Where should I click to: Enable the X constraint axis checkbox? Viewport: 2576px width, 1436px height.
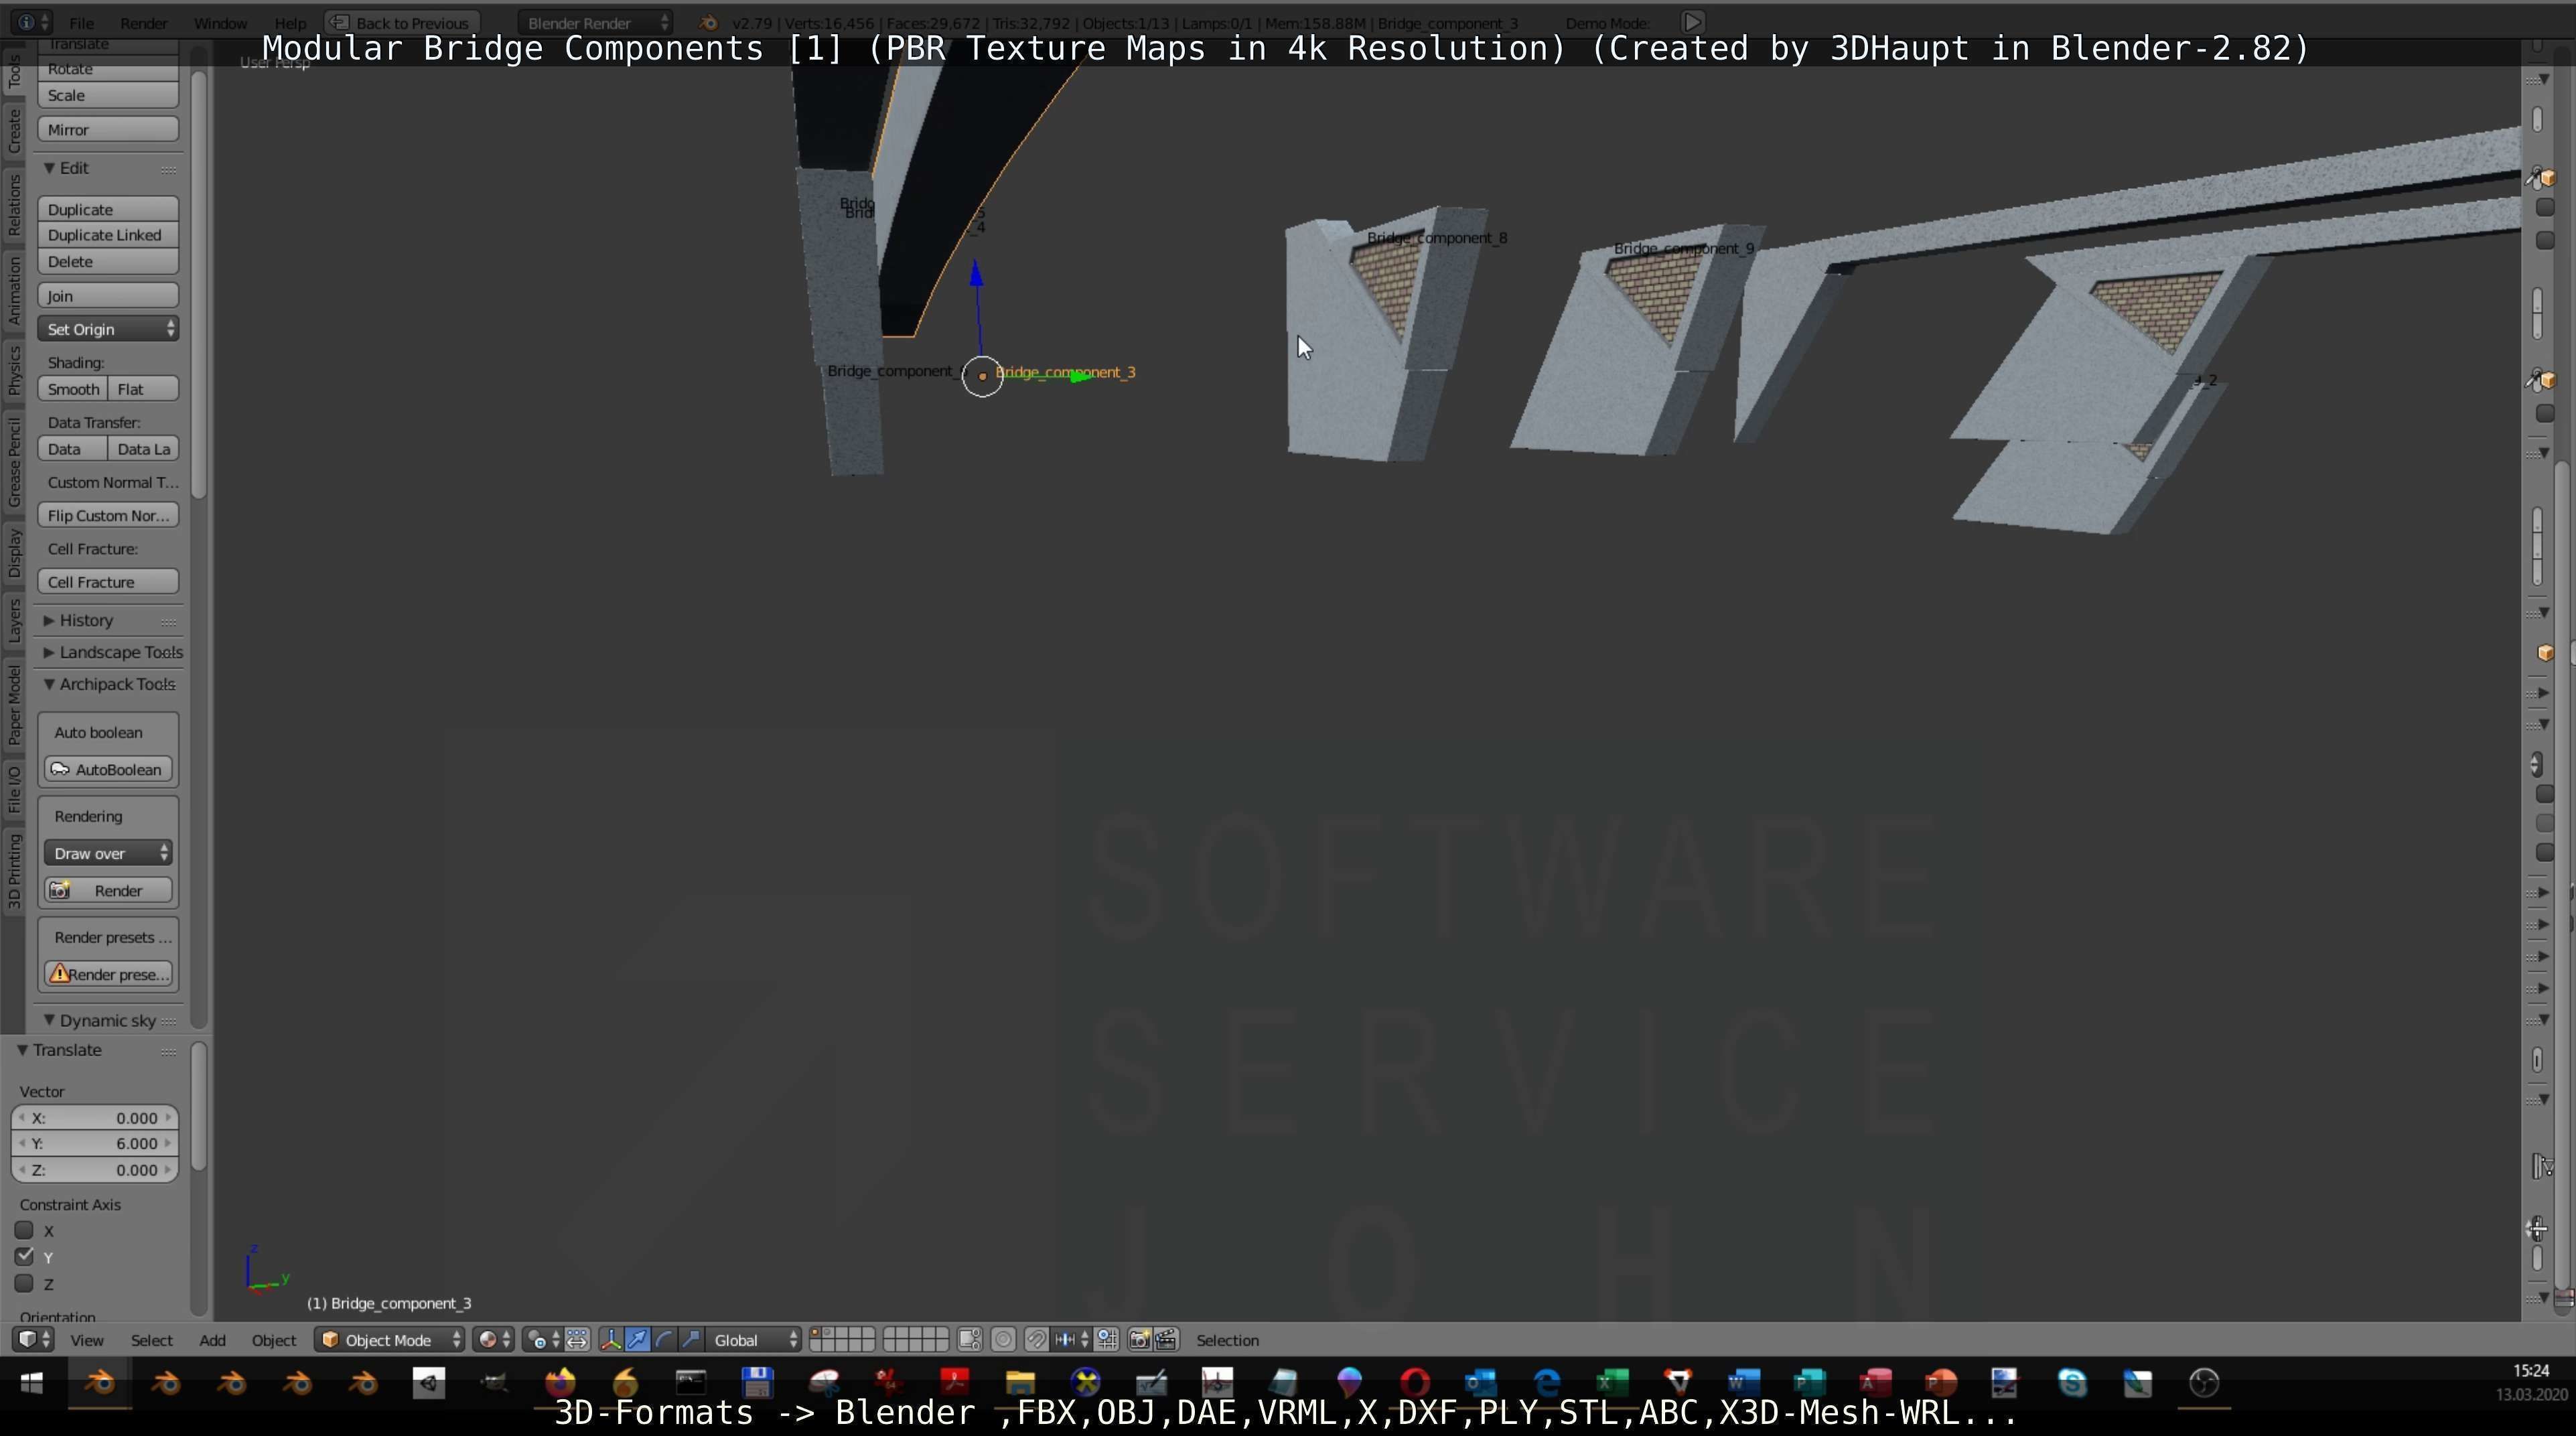(25, 1231)
